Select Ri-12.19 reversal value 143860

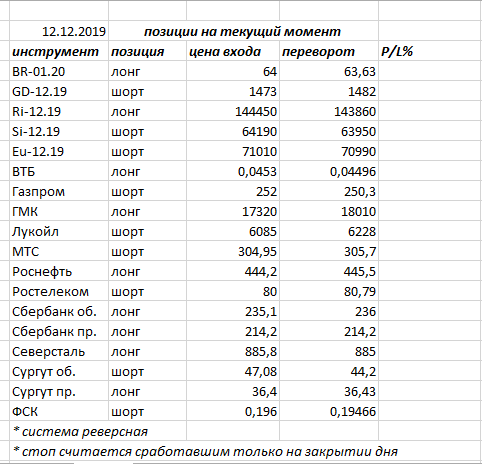pyautogui.click(x=329, y=111)
